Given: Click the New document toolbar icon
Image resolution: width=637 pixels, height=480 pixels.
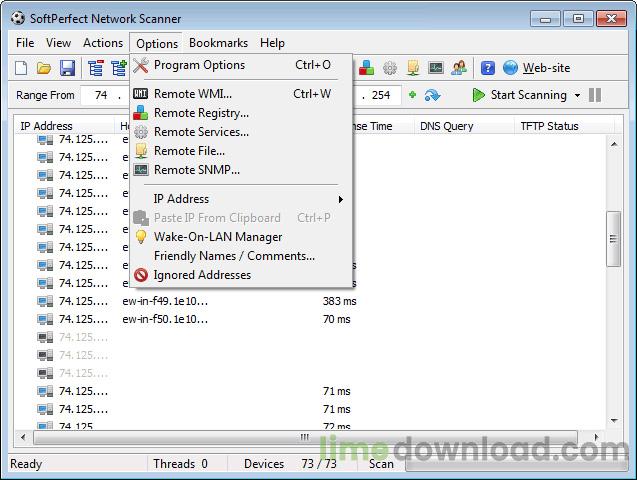Looking at the screenshot, I should pyautogui.click(x=21, y=68).
